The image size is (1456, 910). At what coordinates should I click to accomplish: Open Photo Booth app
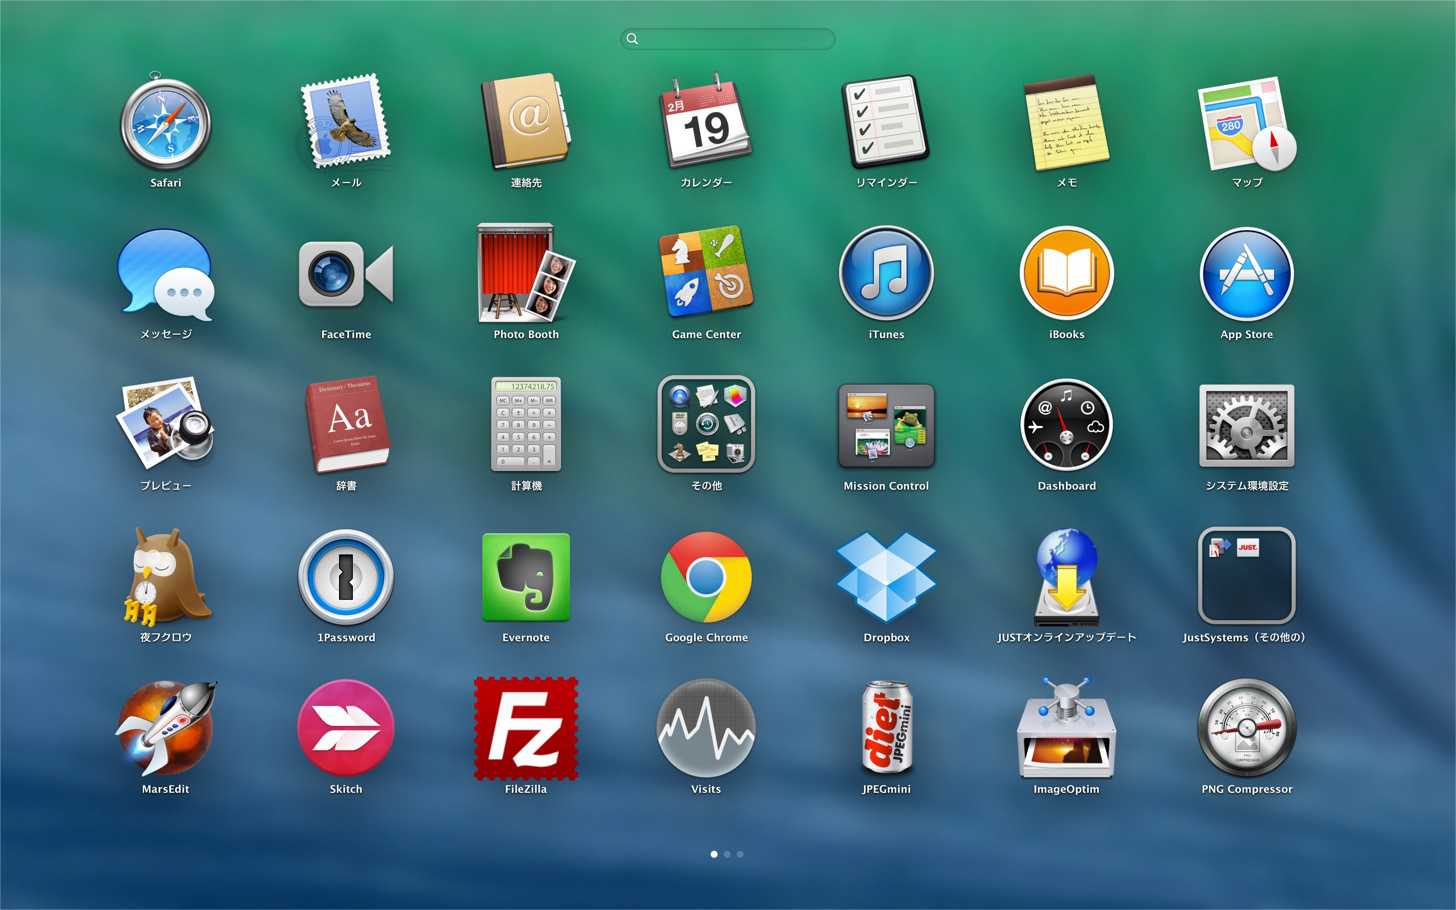click(526, 273)
